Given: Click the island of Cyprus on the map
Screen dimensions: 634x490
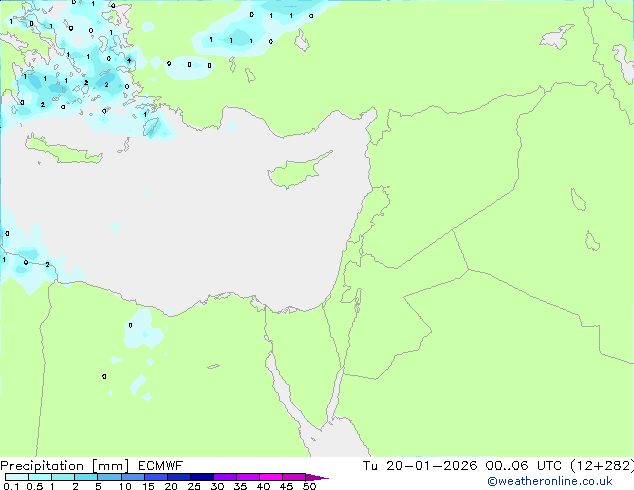Looking at the screenshot, I should pyautogui.click(x=297, y=172).
